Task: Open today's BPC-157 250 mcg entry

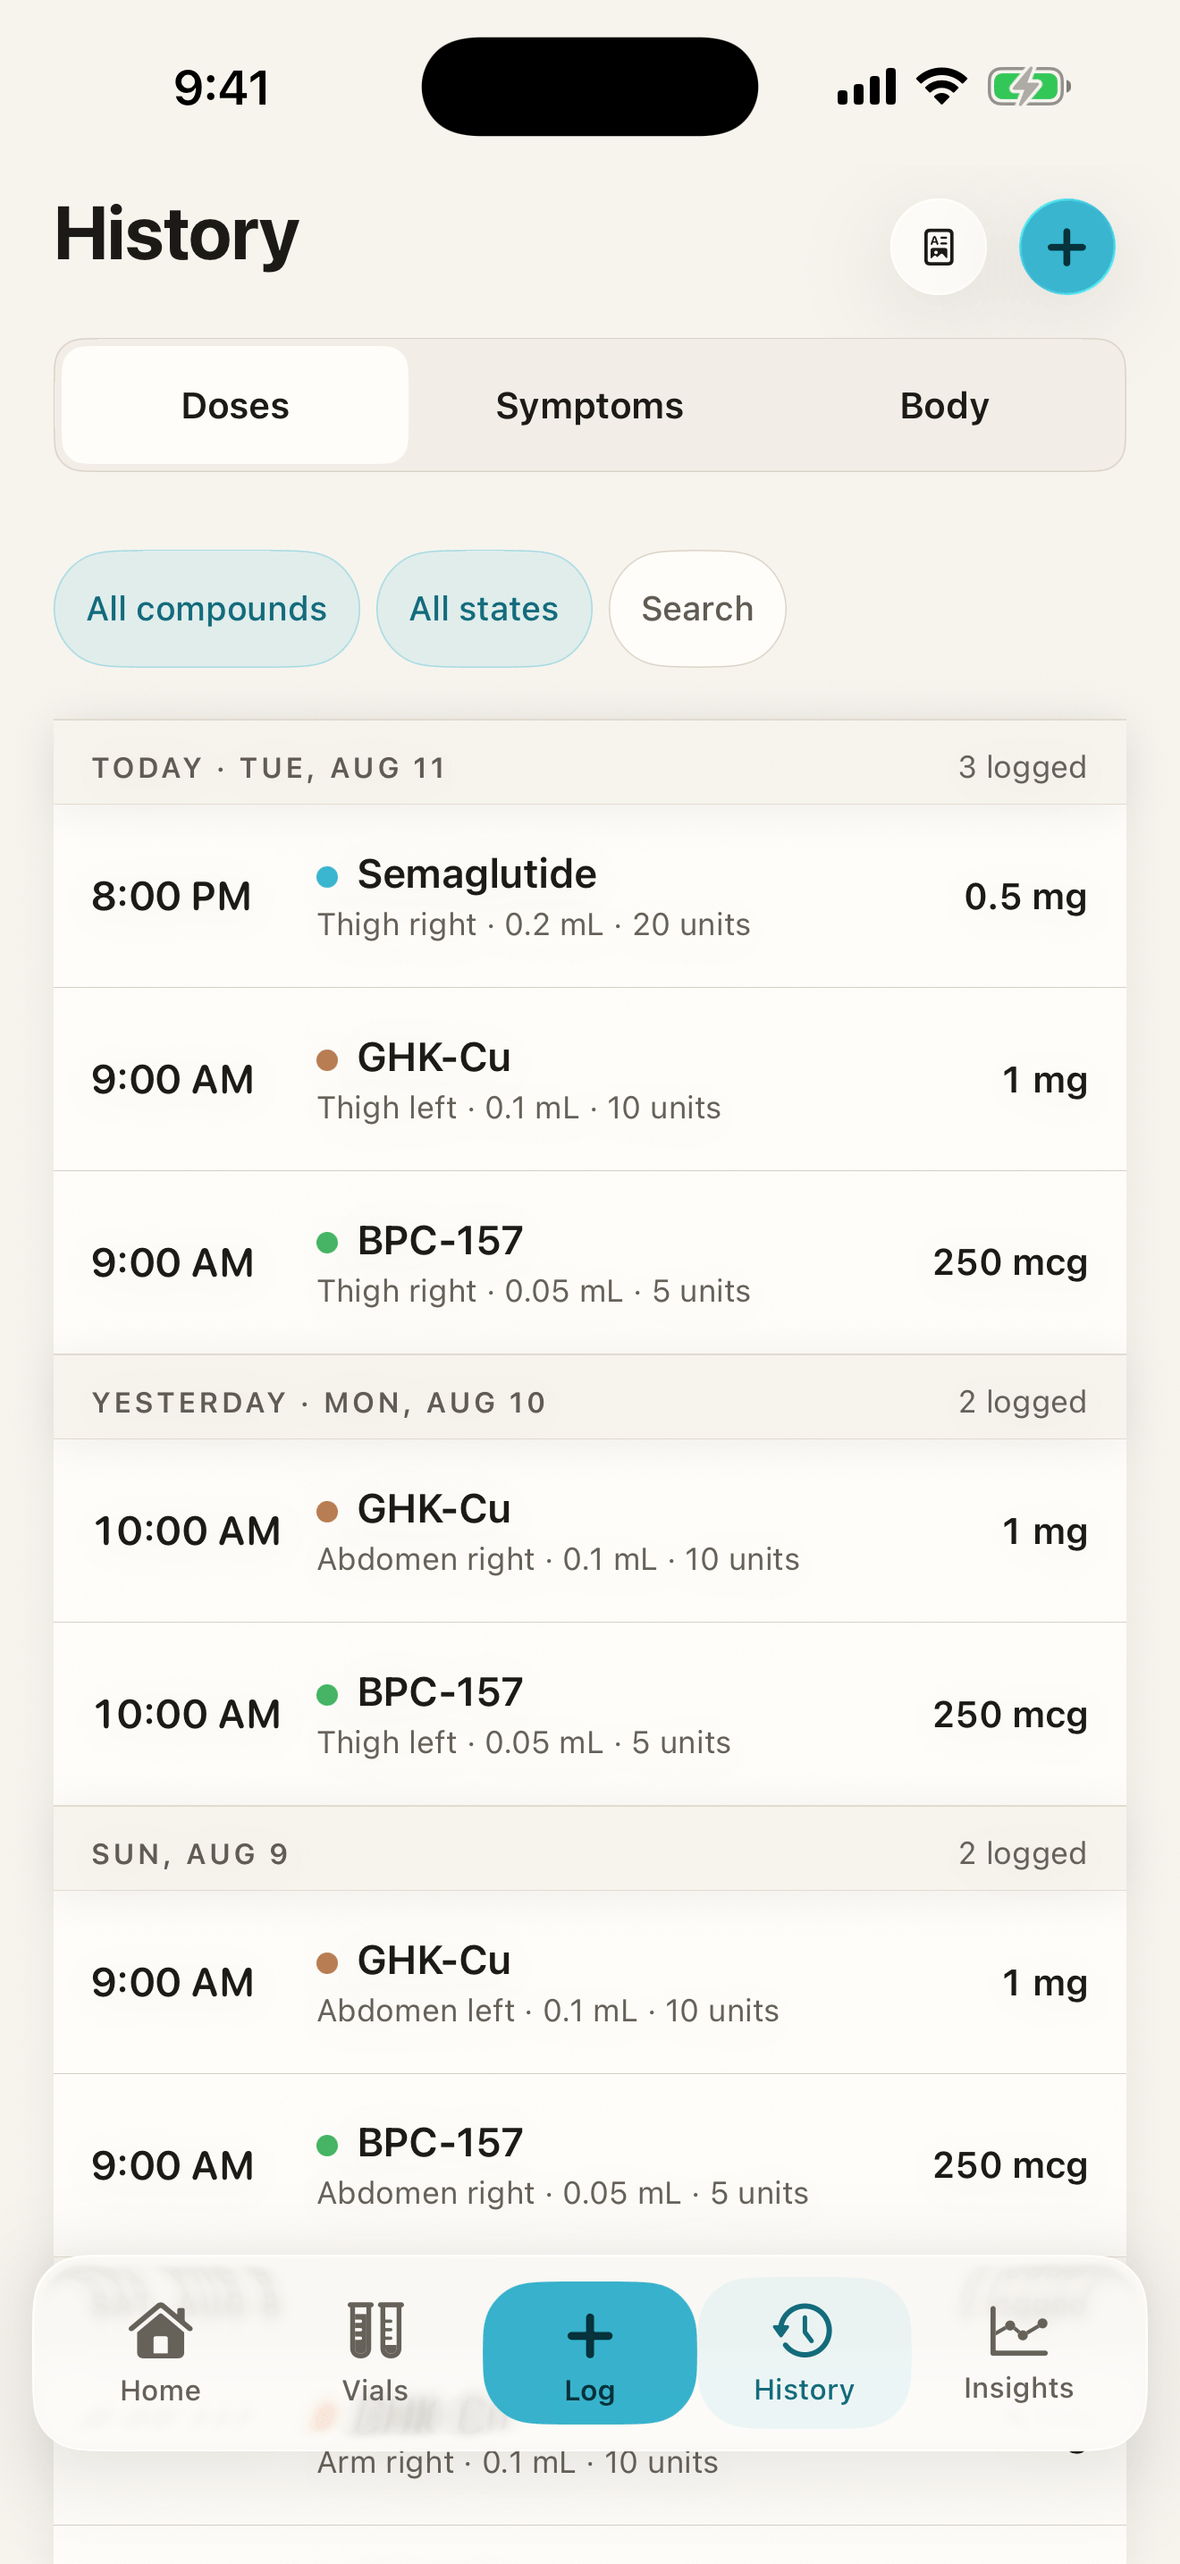Action: click(590, 1263)
